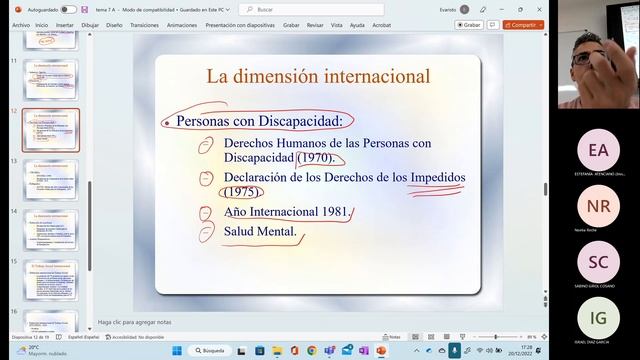Open the Animaciones ribbon tab

(x=182, y=25)
